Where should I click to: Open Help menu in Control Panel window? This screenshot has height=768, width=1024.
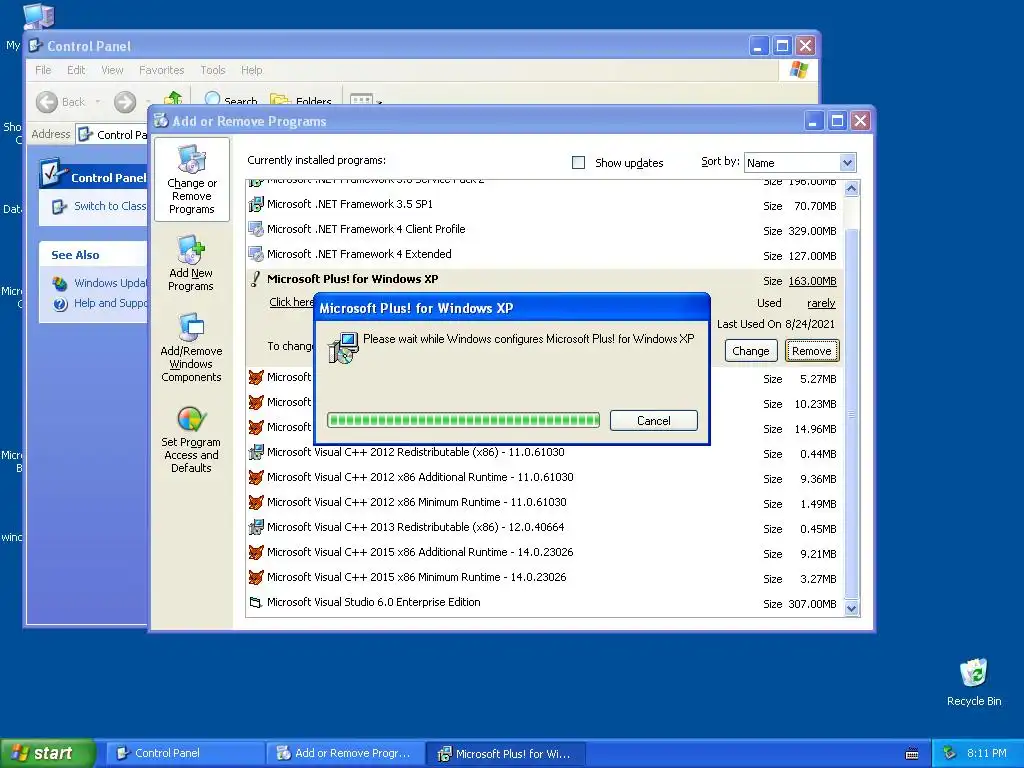pyautogui.click(x=251, y=70)
